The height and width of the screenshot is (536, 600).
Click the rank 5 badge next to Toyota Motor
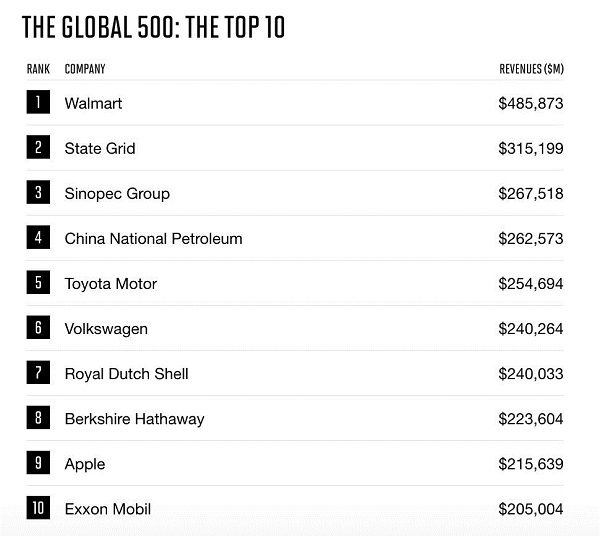tap(38, 282)
